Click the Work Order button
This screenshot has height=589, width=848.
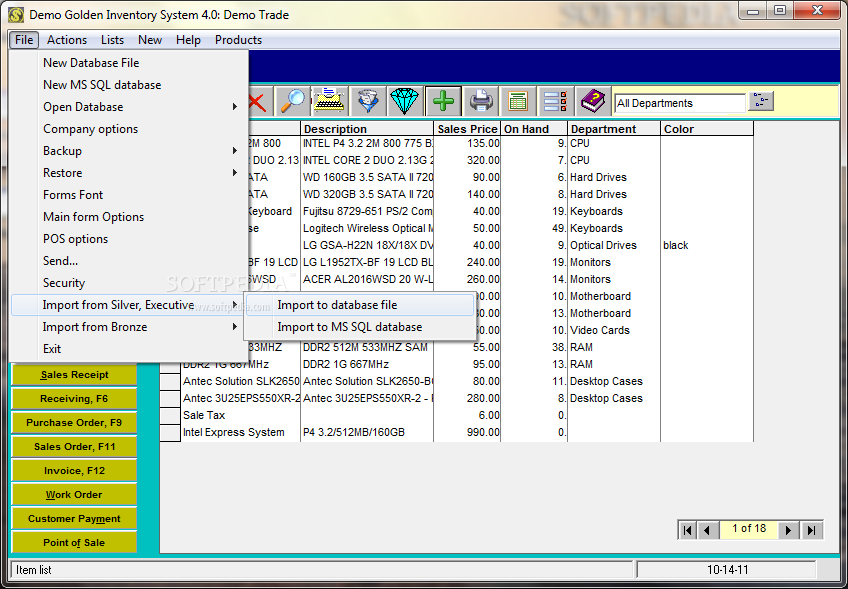(74, 494)
